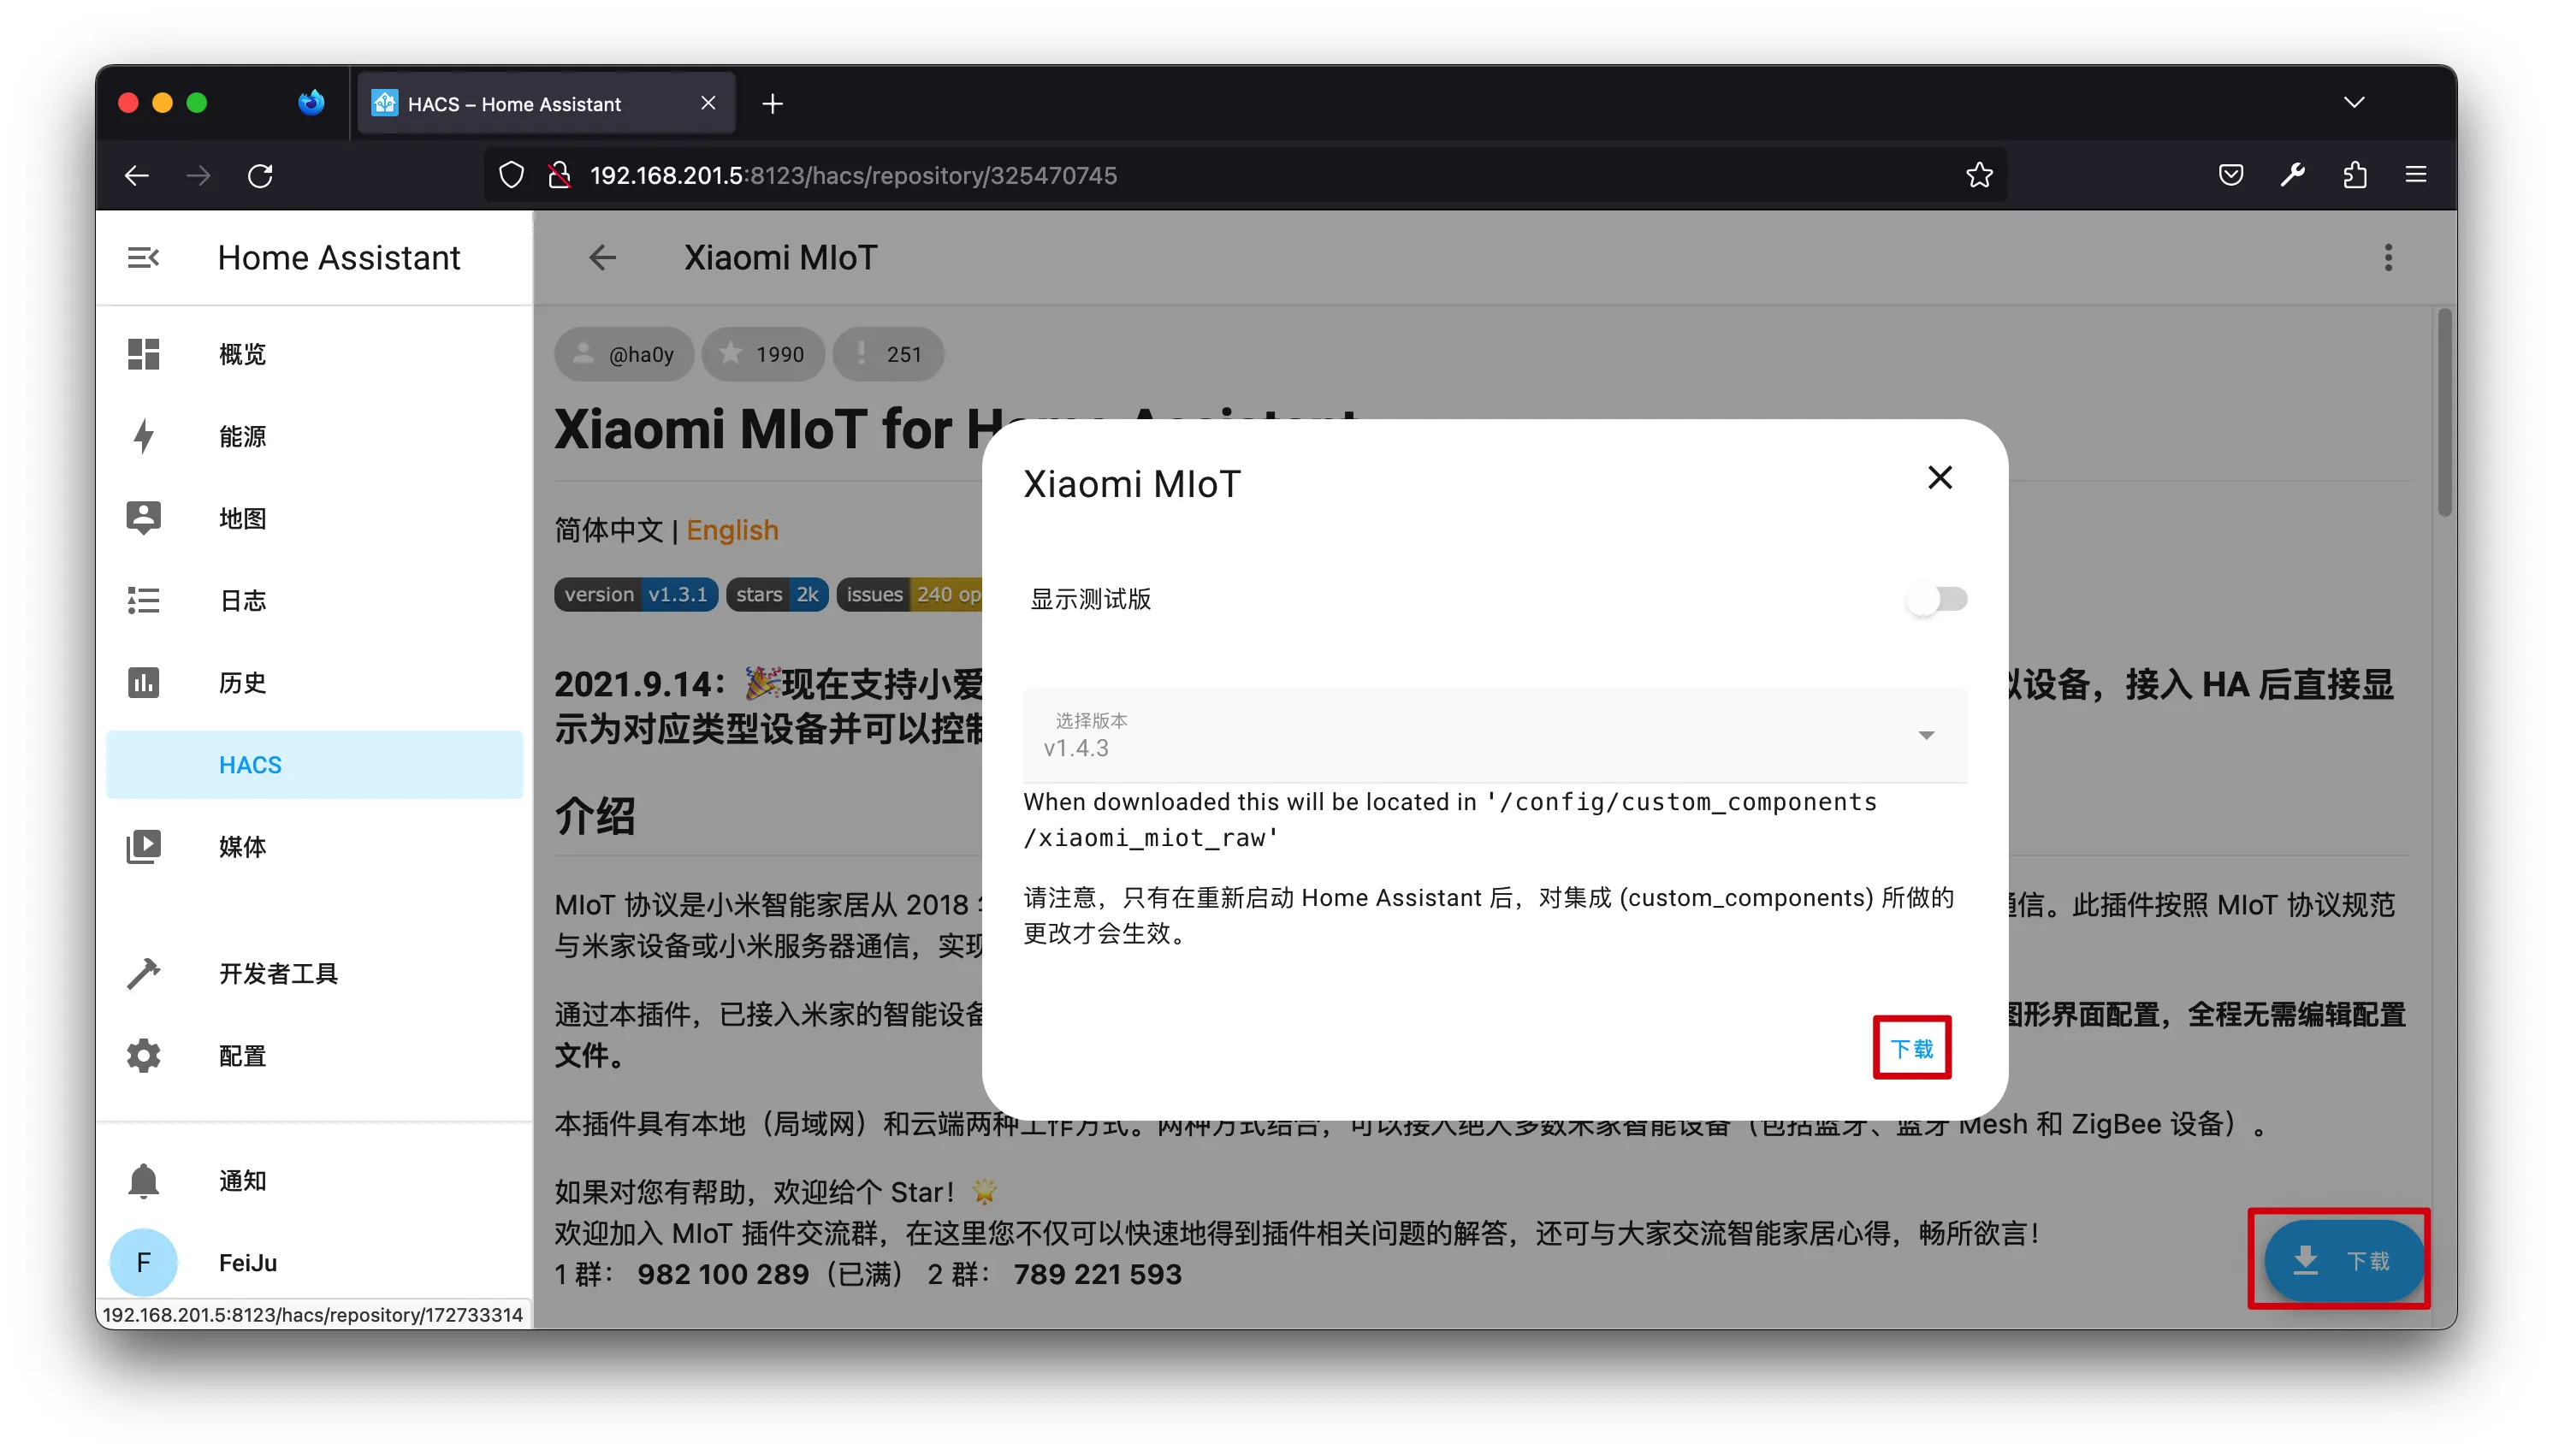Toggle the 显示测试版 beta switch

pyautogui.click(x=1936, y=598)
